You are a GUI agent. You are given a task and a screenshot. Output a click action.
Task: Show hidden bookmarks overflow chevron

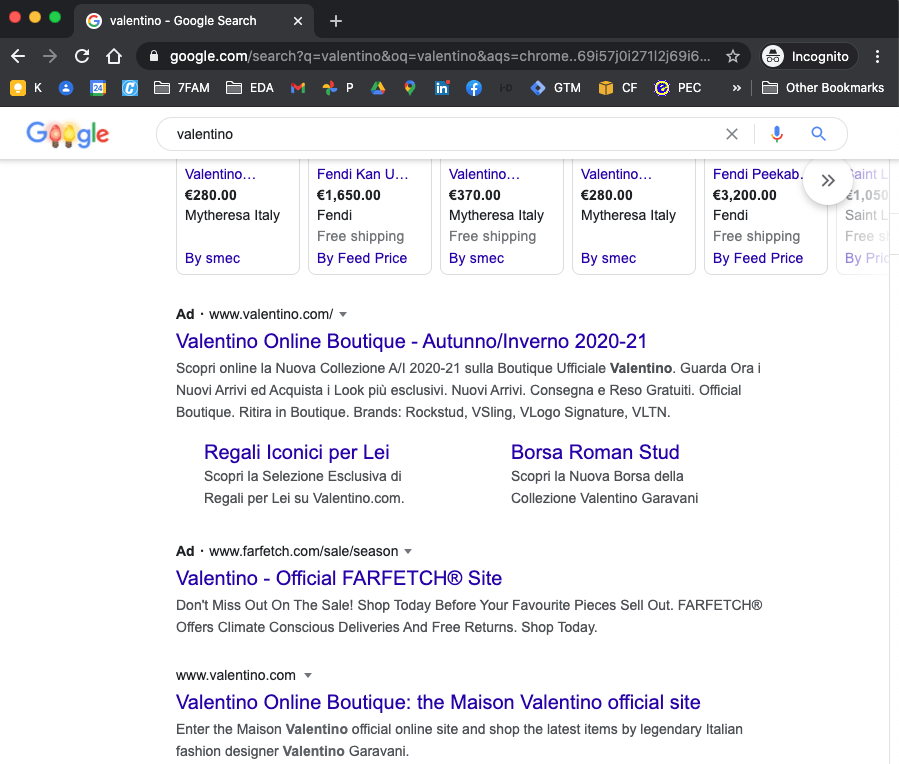tap(737, 88)
